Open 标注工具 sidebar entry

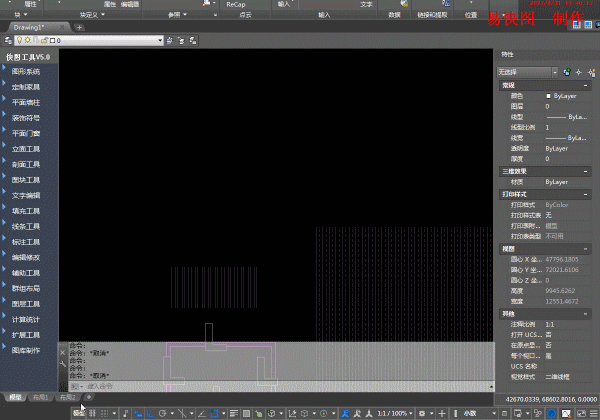[26, 242]
